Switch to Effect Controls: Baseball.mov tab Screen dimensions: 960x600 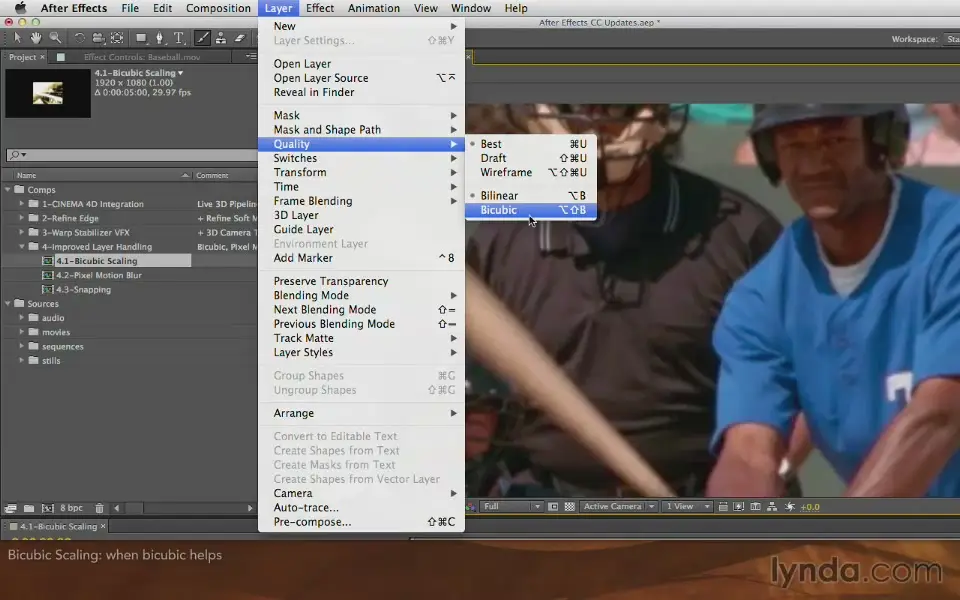pos(142,57)
